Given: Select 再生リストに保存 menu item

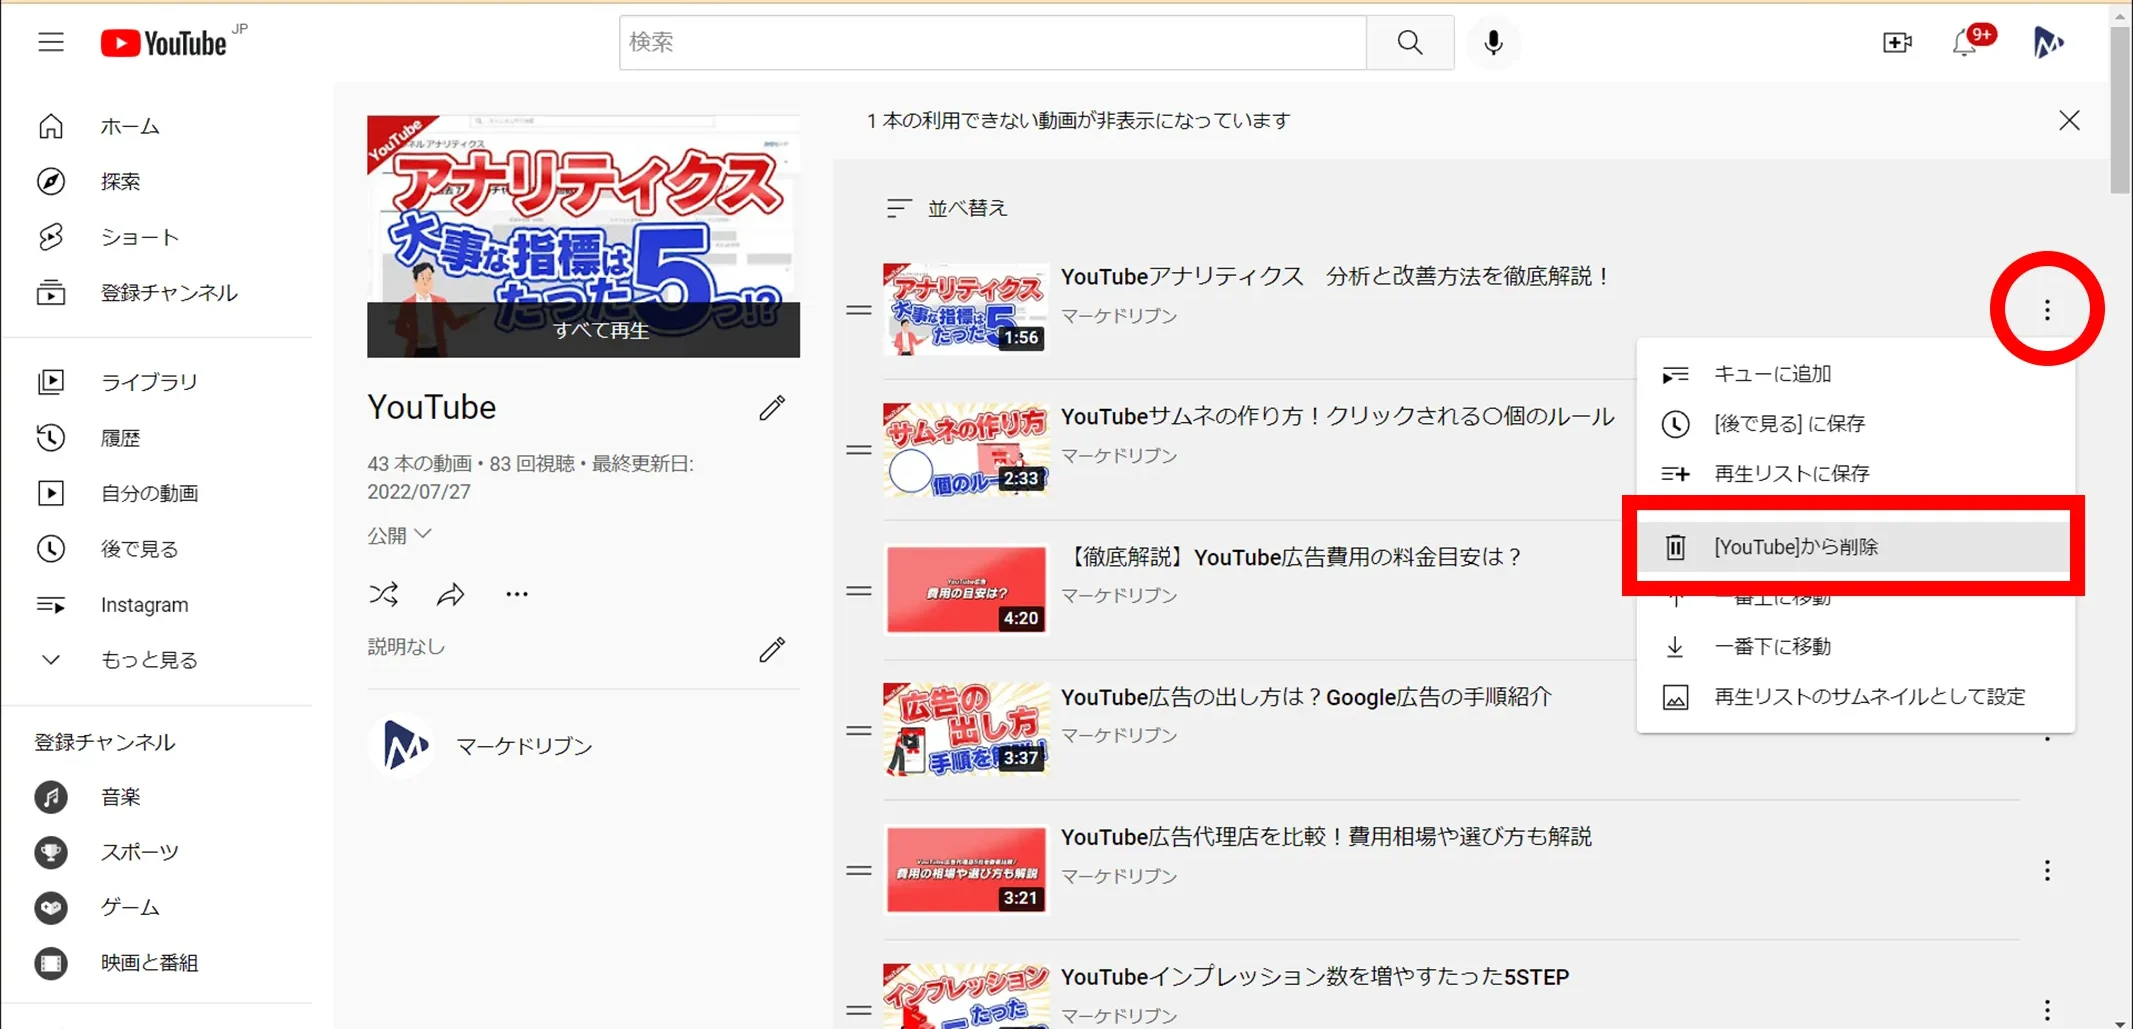Looking at the screenshot, I should (x=1855, y=474).
